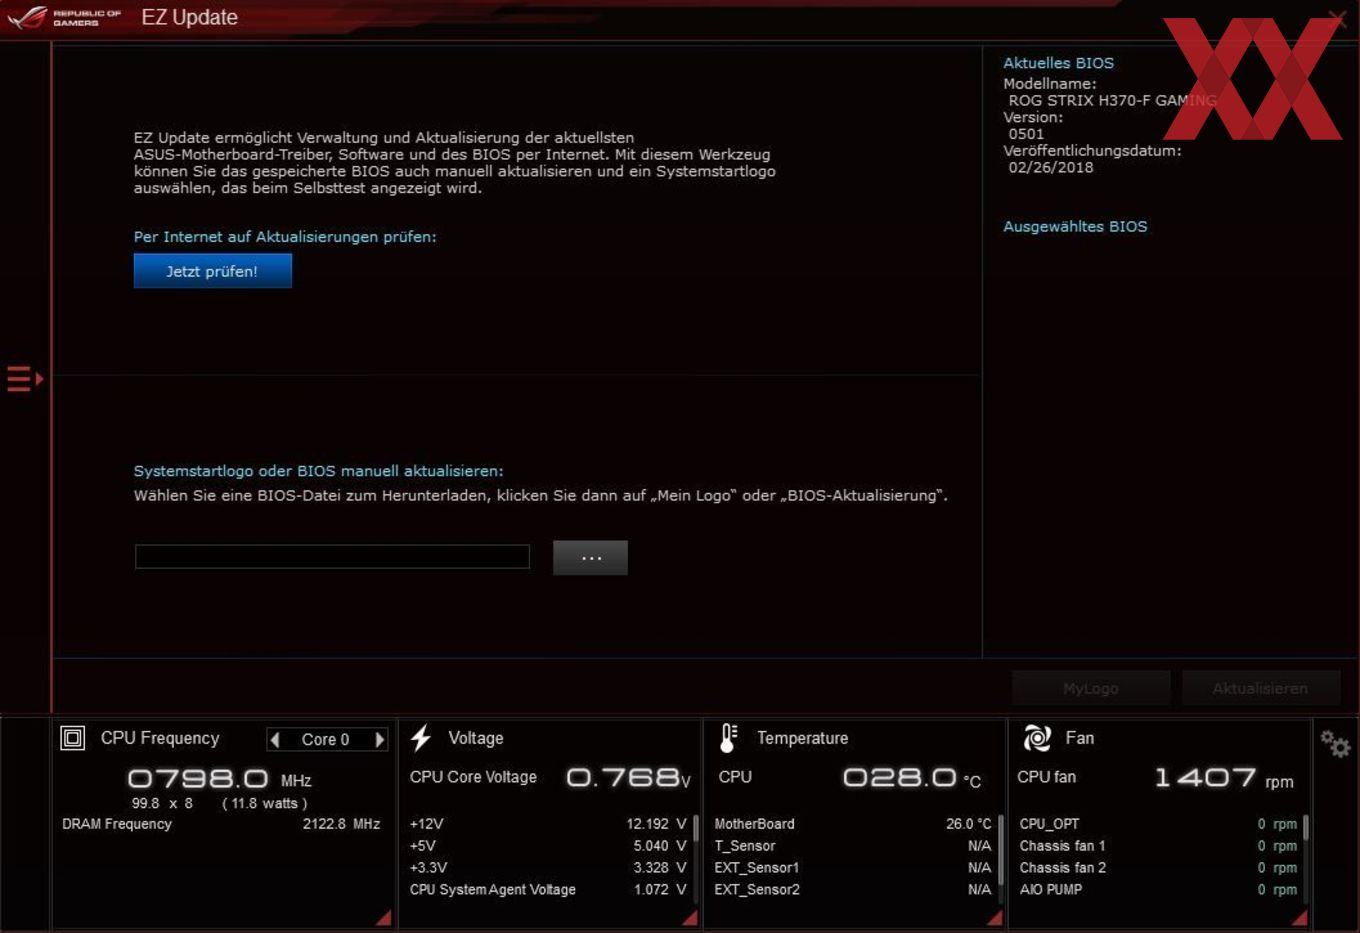The width and height of the screenshot is (1360, 933).
Task: Click the MotherBoard temperature row
Action: (853, 824)
